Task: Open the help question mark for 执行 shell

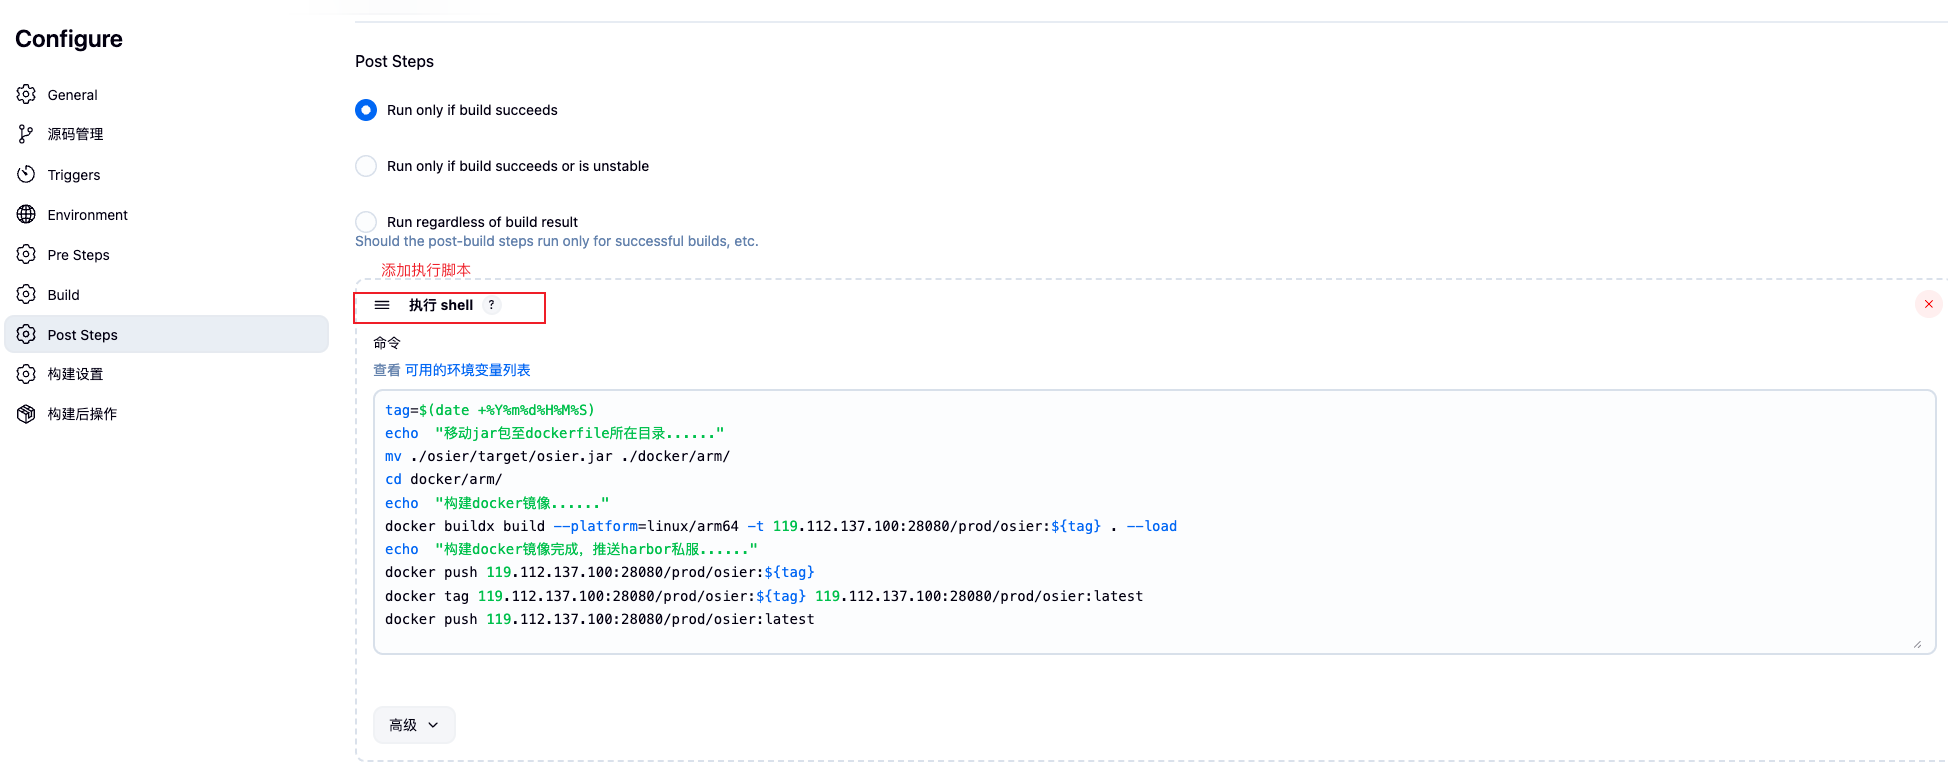Action: pyautogui.click(x=491, y=305)
